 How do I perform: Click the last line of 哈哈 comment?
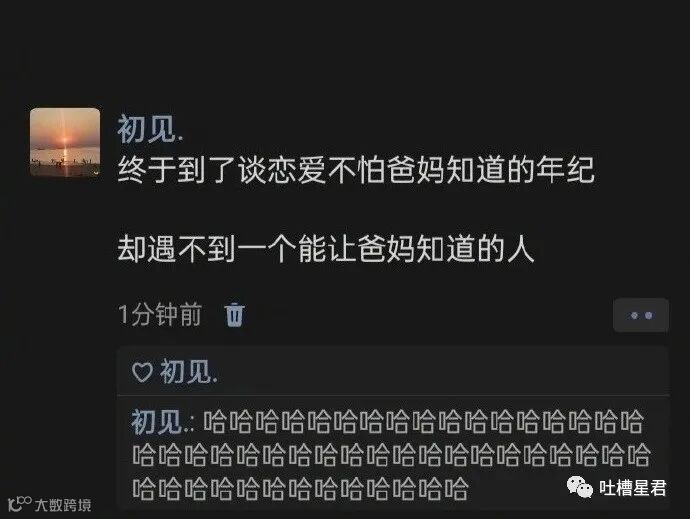300,488
